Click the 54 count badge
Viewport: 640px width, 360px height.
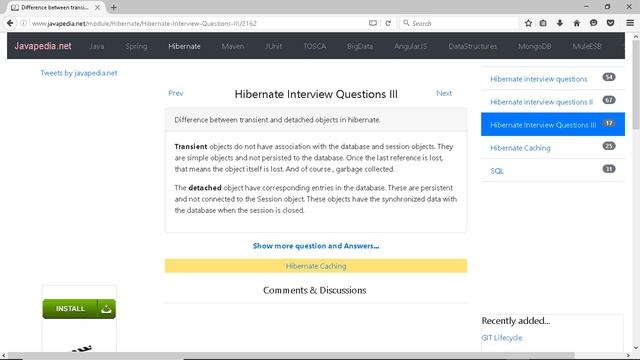point(609,77)
